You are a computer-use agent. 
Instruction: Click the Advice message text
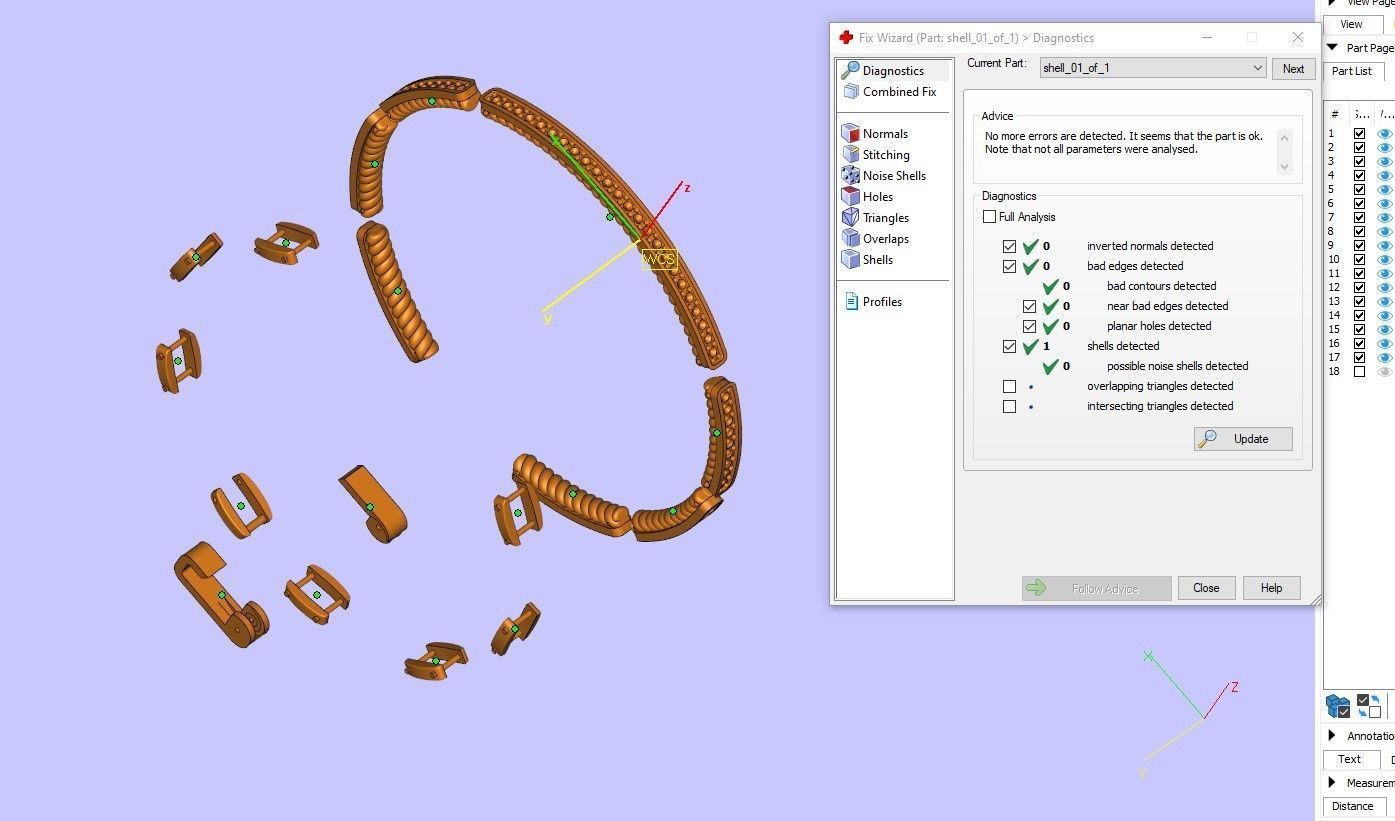pyautogui.click(x=1124, y=142)
